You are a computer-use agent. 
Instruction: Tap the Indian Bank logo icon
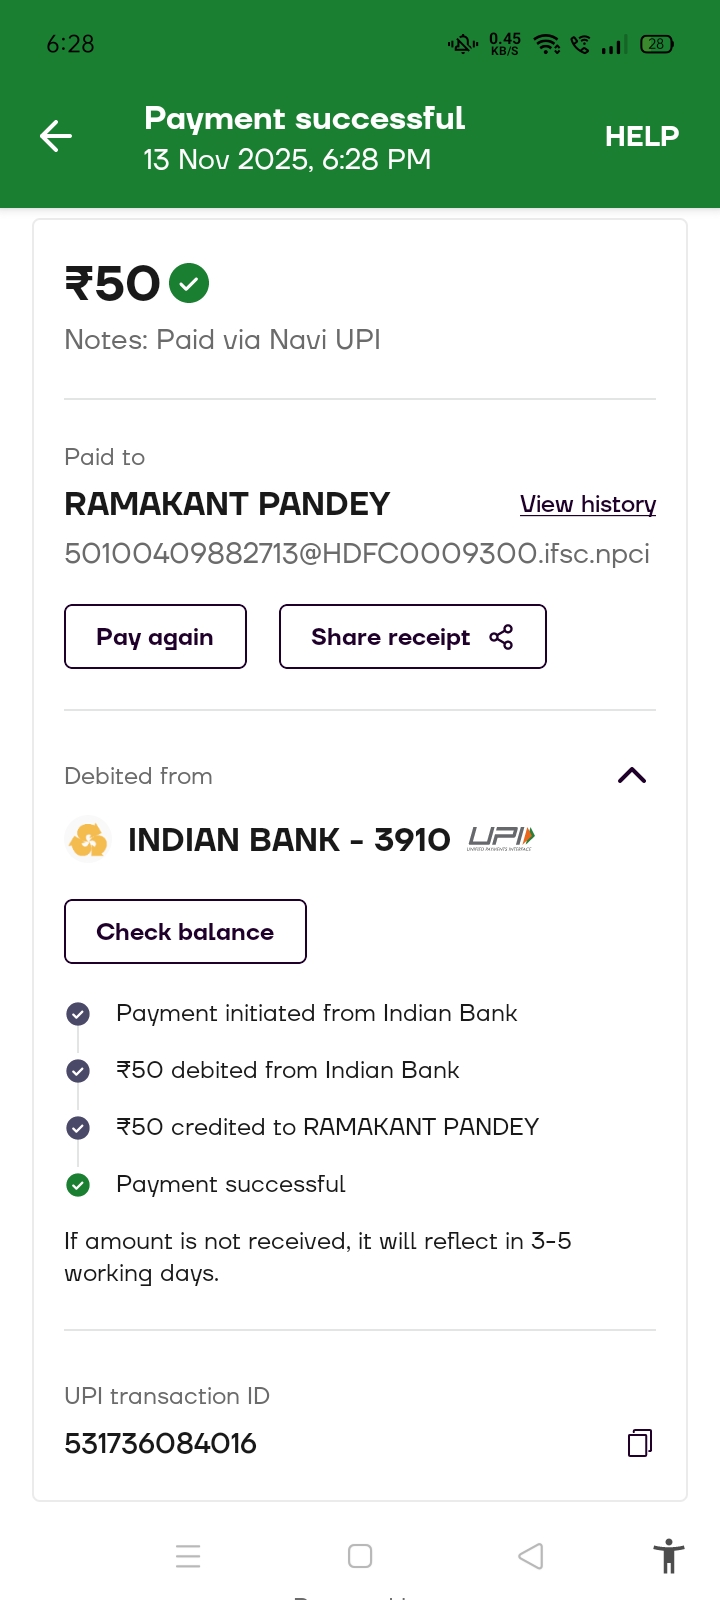tap(88, 839)
